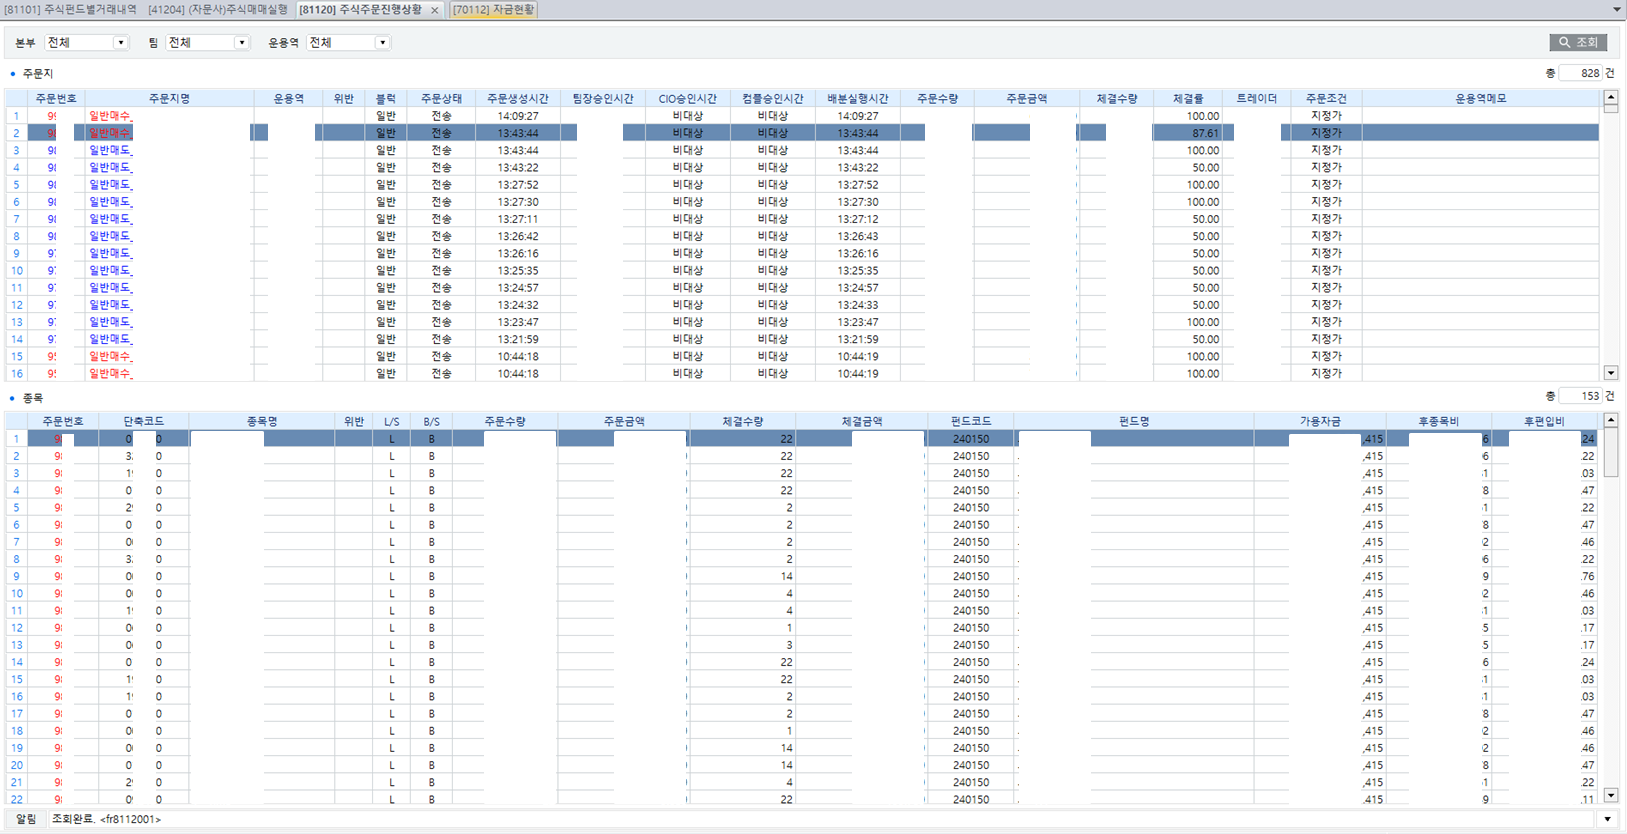Open the tab list arrow at top right
Screen dimensions: 1627x834
pyautogui.click(x=1616, y=10)
